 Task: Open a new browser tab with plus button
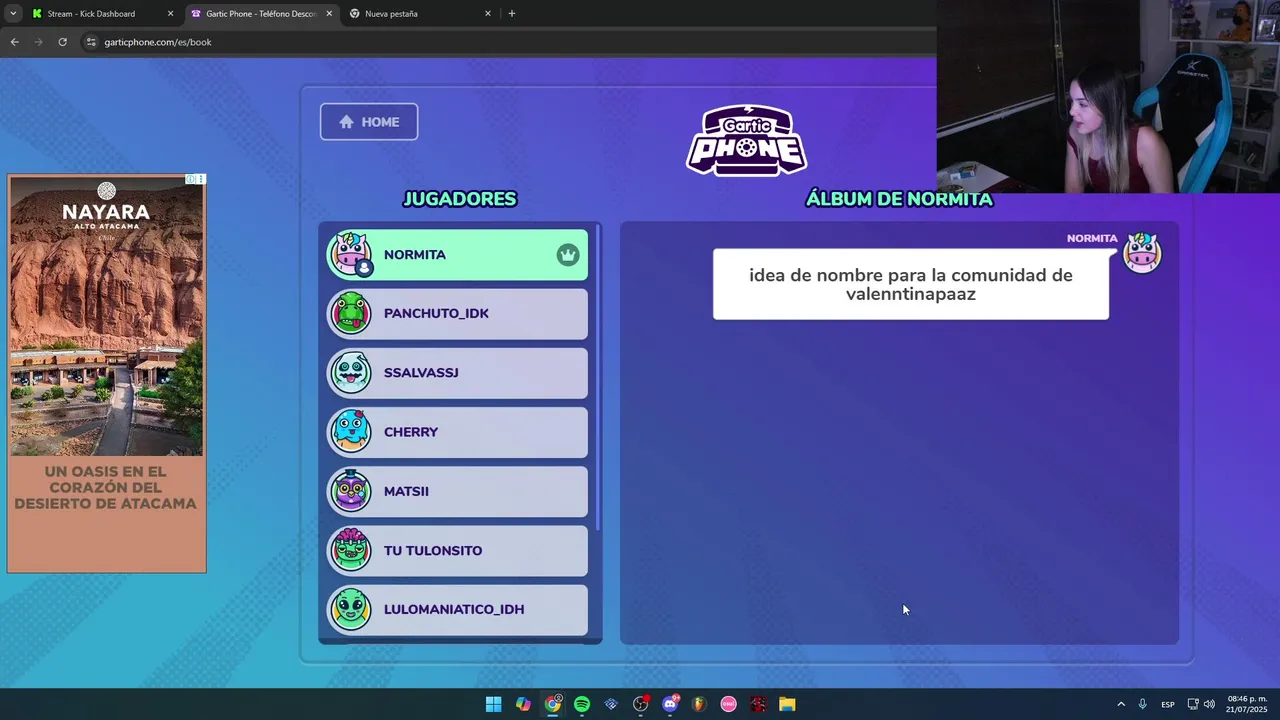[x=512, y=14]
